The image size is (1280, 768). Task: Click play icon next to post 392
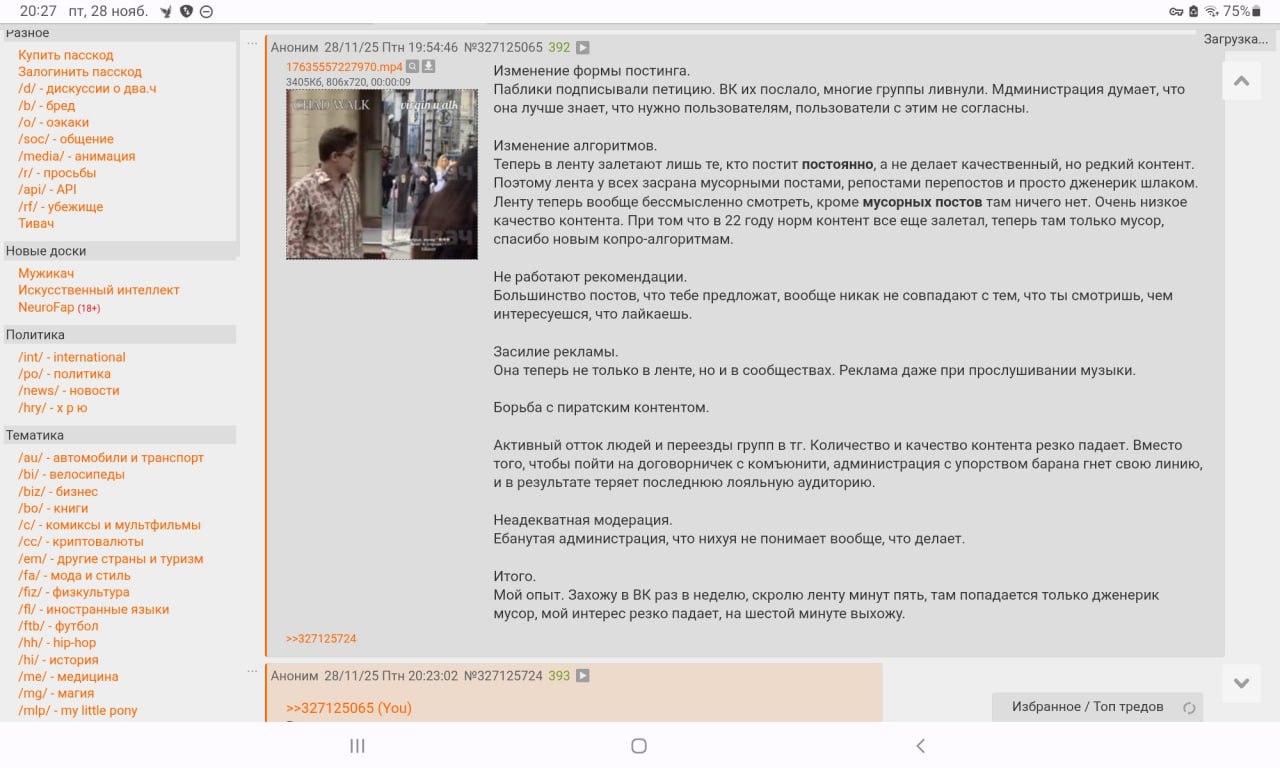pos(583,47)
